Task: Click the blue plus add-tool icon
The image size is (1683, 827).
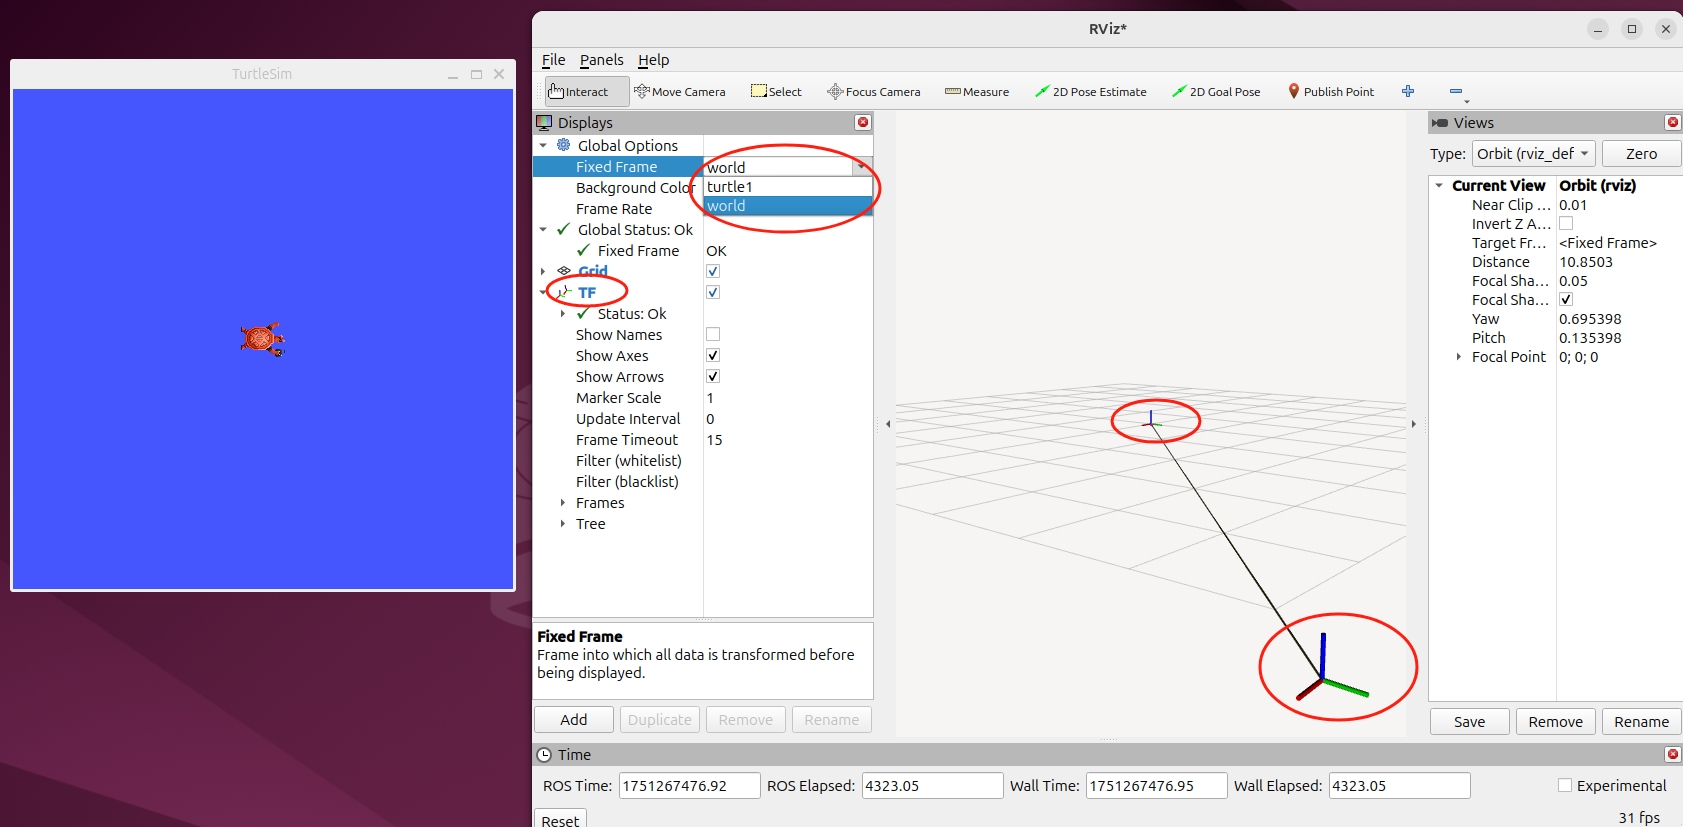Action: click(x=1408, y=92)
